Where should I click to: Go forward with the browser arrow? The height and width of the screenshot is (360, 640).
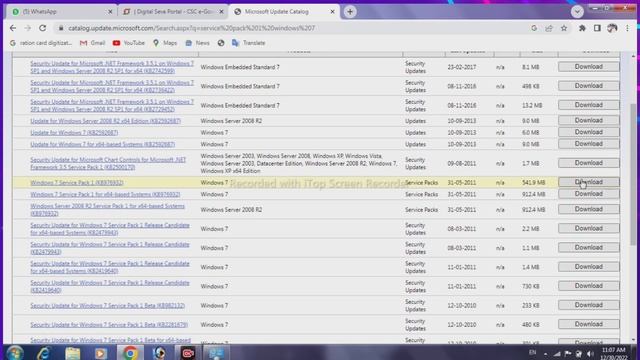point(27,28)
